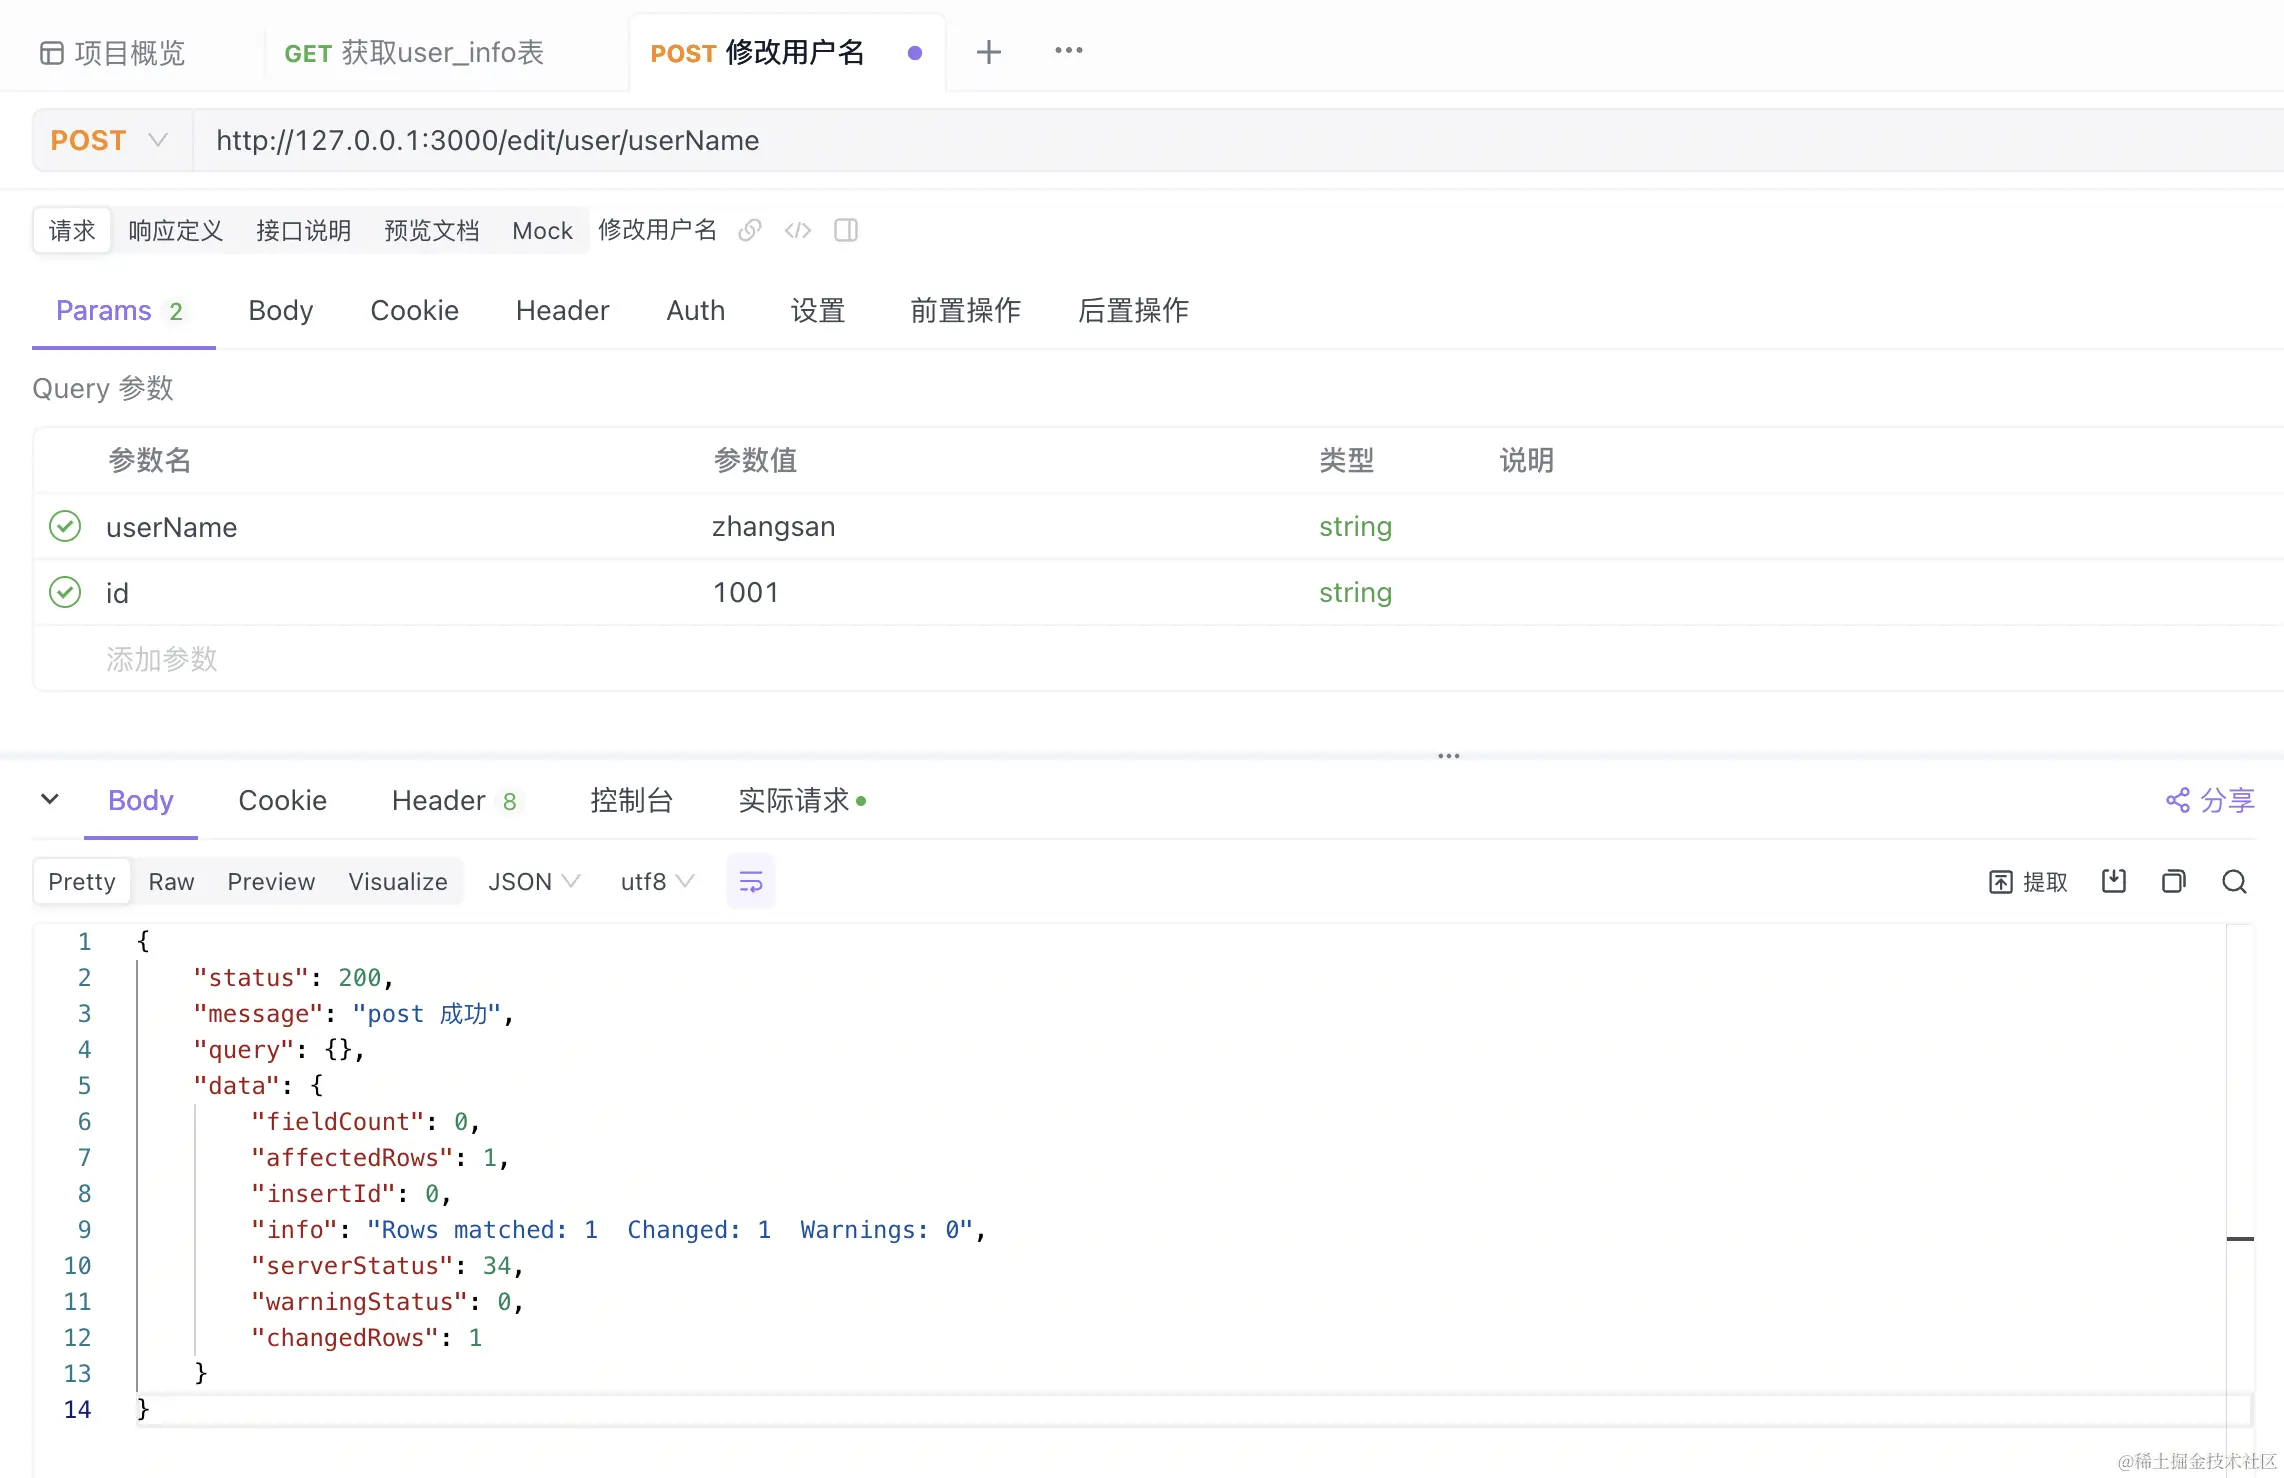Viewport: 2284px width, 1478px height.
Task: Disable the userName query parameter
Action: pyautogui.click(x=65, y=526)
